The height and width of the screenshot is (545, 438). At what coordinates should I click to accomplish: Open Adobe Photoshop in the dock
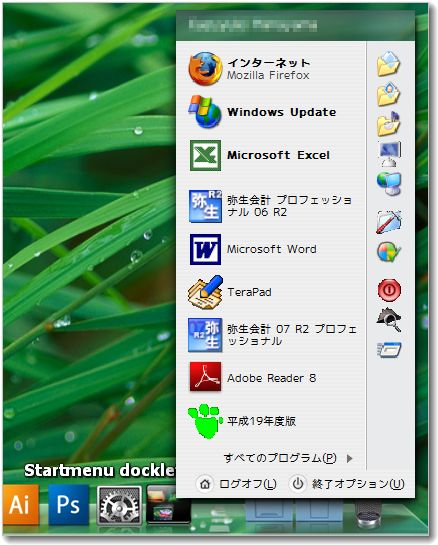coord(68,505)
